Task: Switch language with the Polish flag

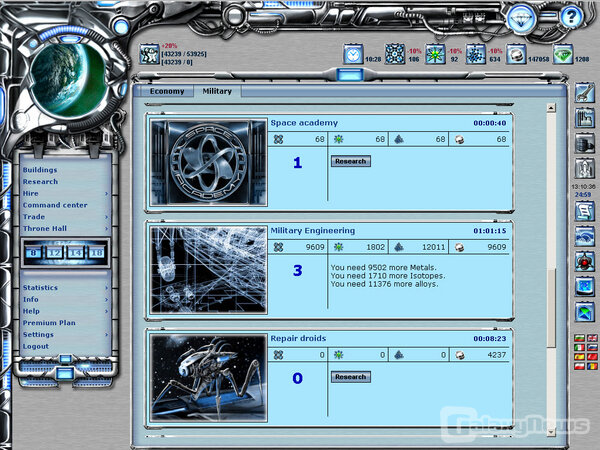Action: 579,366
